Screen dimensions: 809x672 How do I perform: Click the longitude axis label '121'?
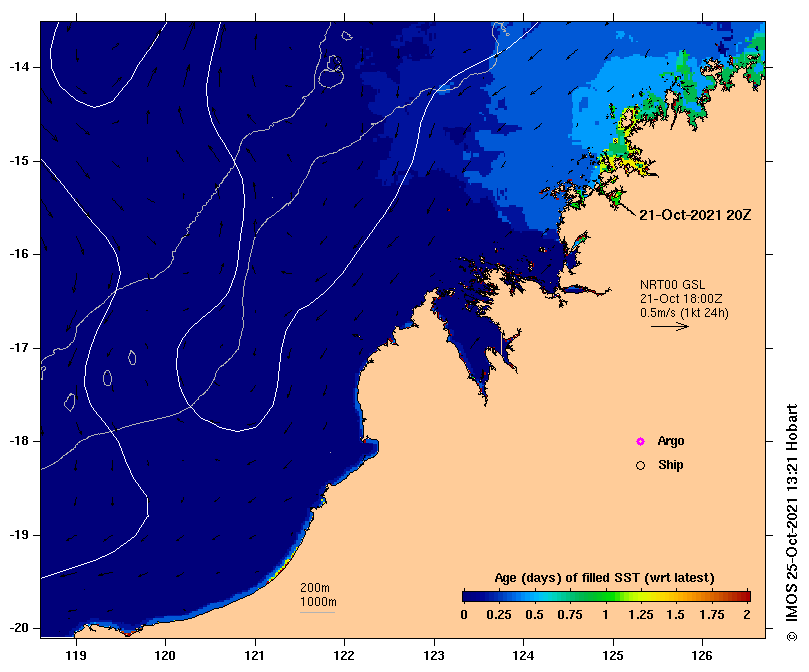255,655
